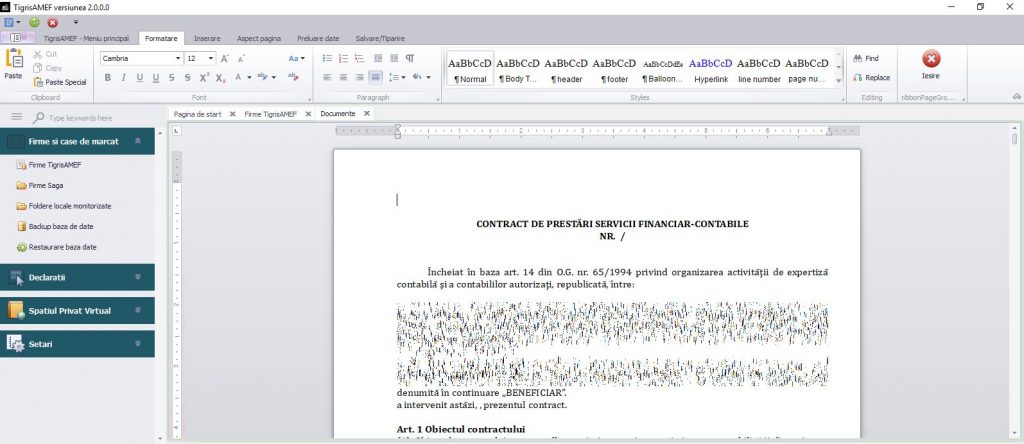Click the red X icon in quick access
Screen dimensions: 1024x444
tap(53, 22)
